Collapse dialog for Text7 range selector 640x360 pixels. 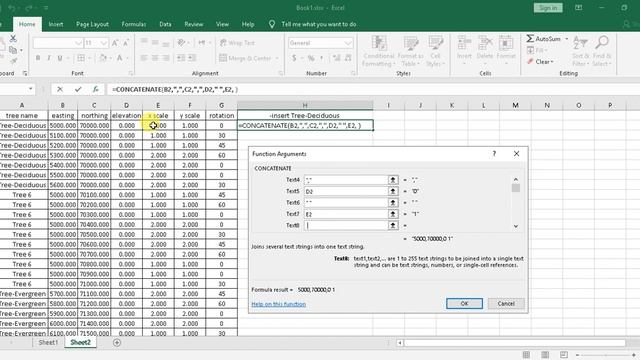[x=393, y=214]
